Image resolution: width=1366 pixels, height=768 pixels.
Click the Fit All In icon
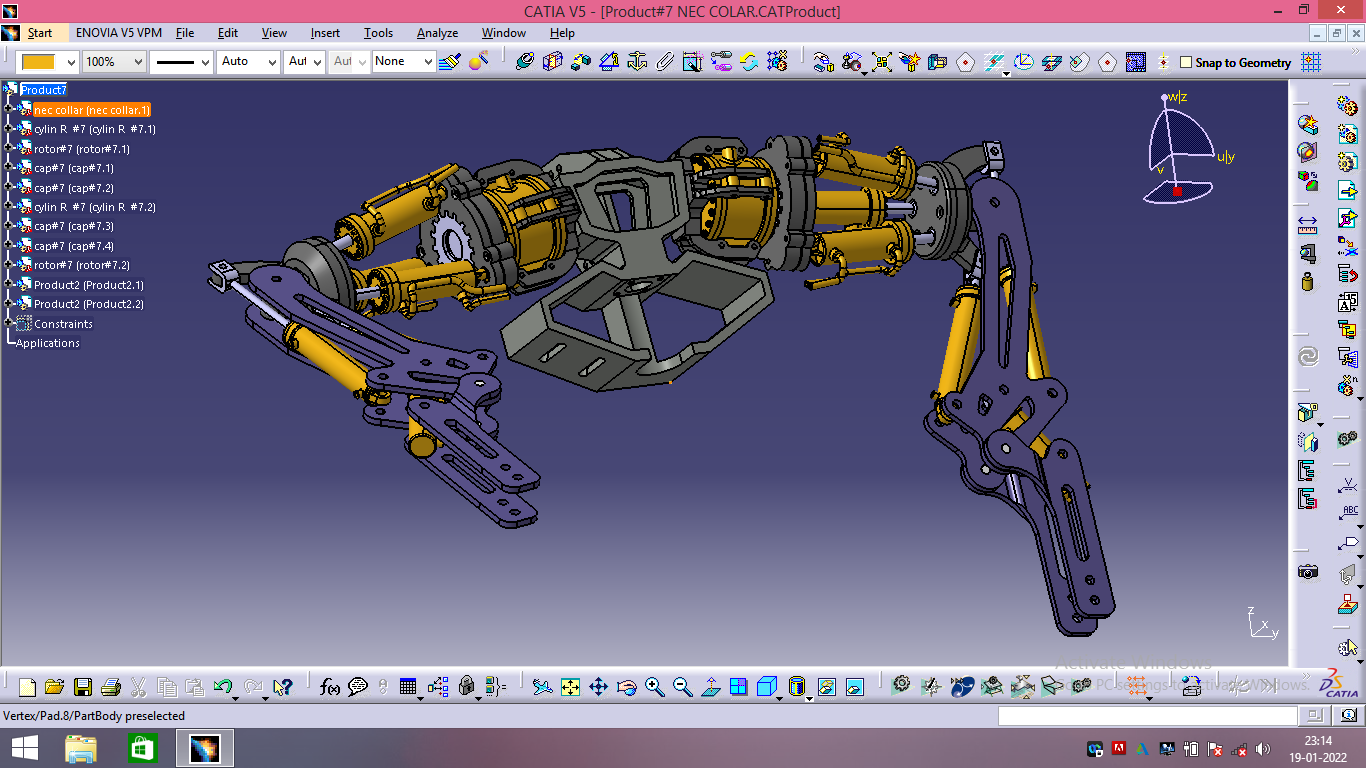[x=570, y=687]
